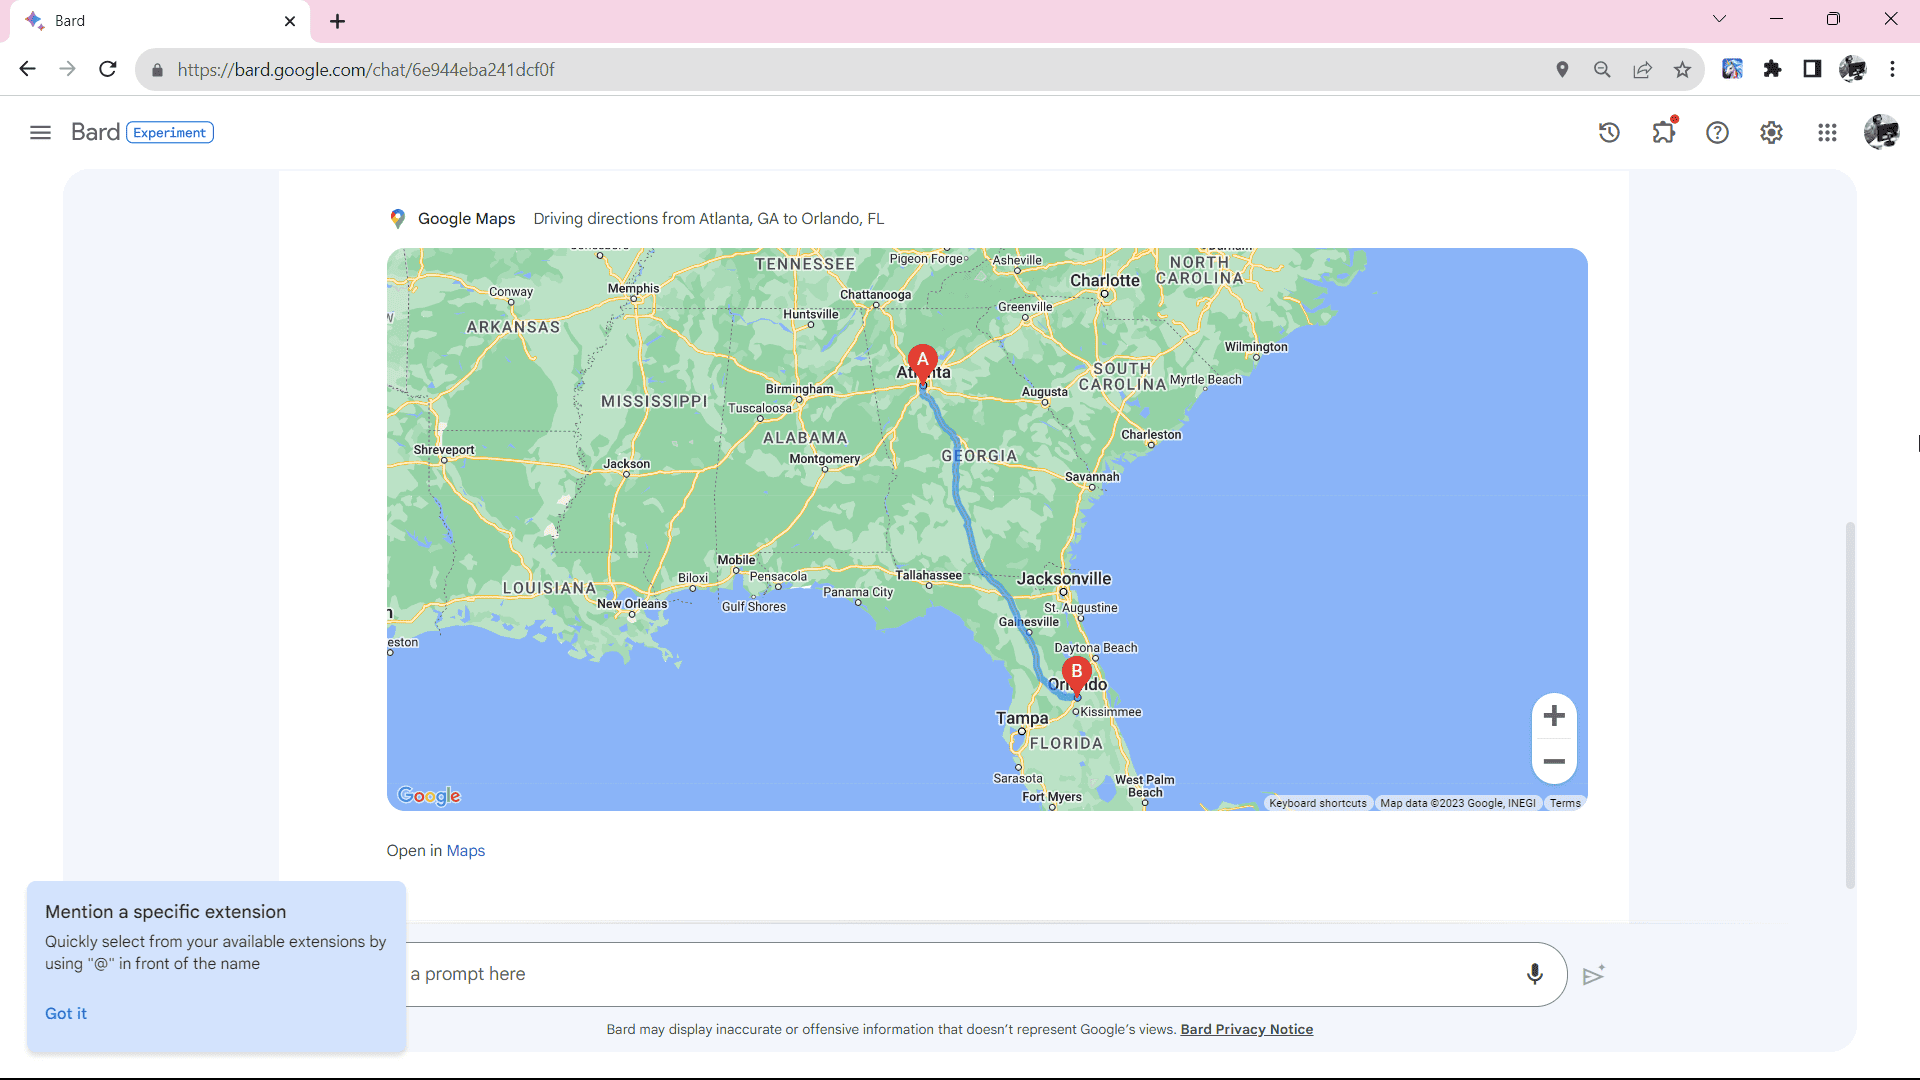Click the zoom magnifier icon in address bar
1920x1080 pixels.
pos(1602,69)
